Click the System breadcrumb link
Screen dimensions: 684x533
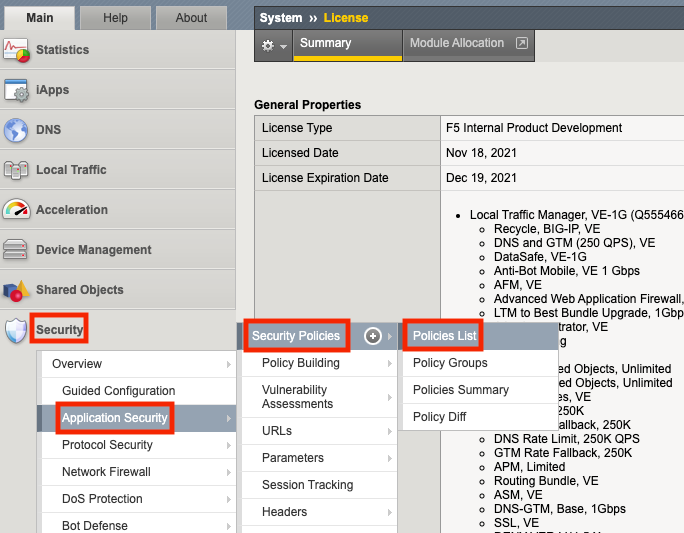(x=280, y=18)
